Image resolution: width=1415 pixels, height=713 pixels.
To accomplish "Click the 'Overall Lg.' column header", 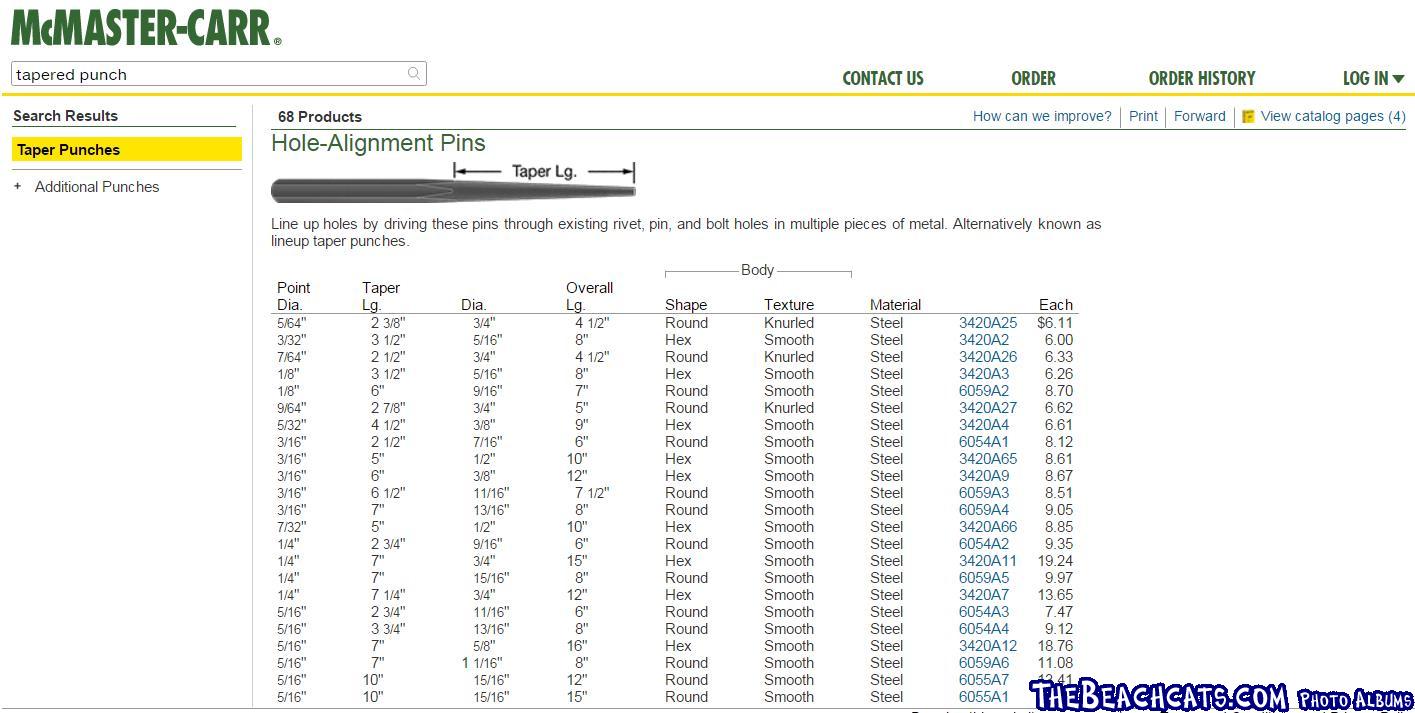I will coord(590,296).
